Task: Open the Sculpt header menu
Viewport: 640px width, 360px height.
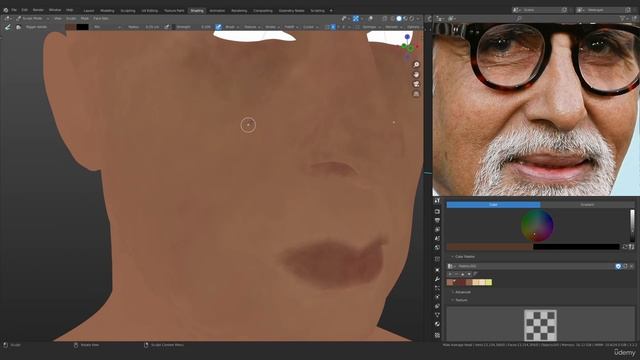Action: click(71, 18)
